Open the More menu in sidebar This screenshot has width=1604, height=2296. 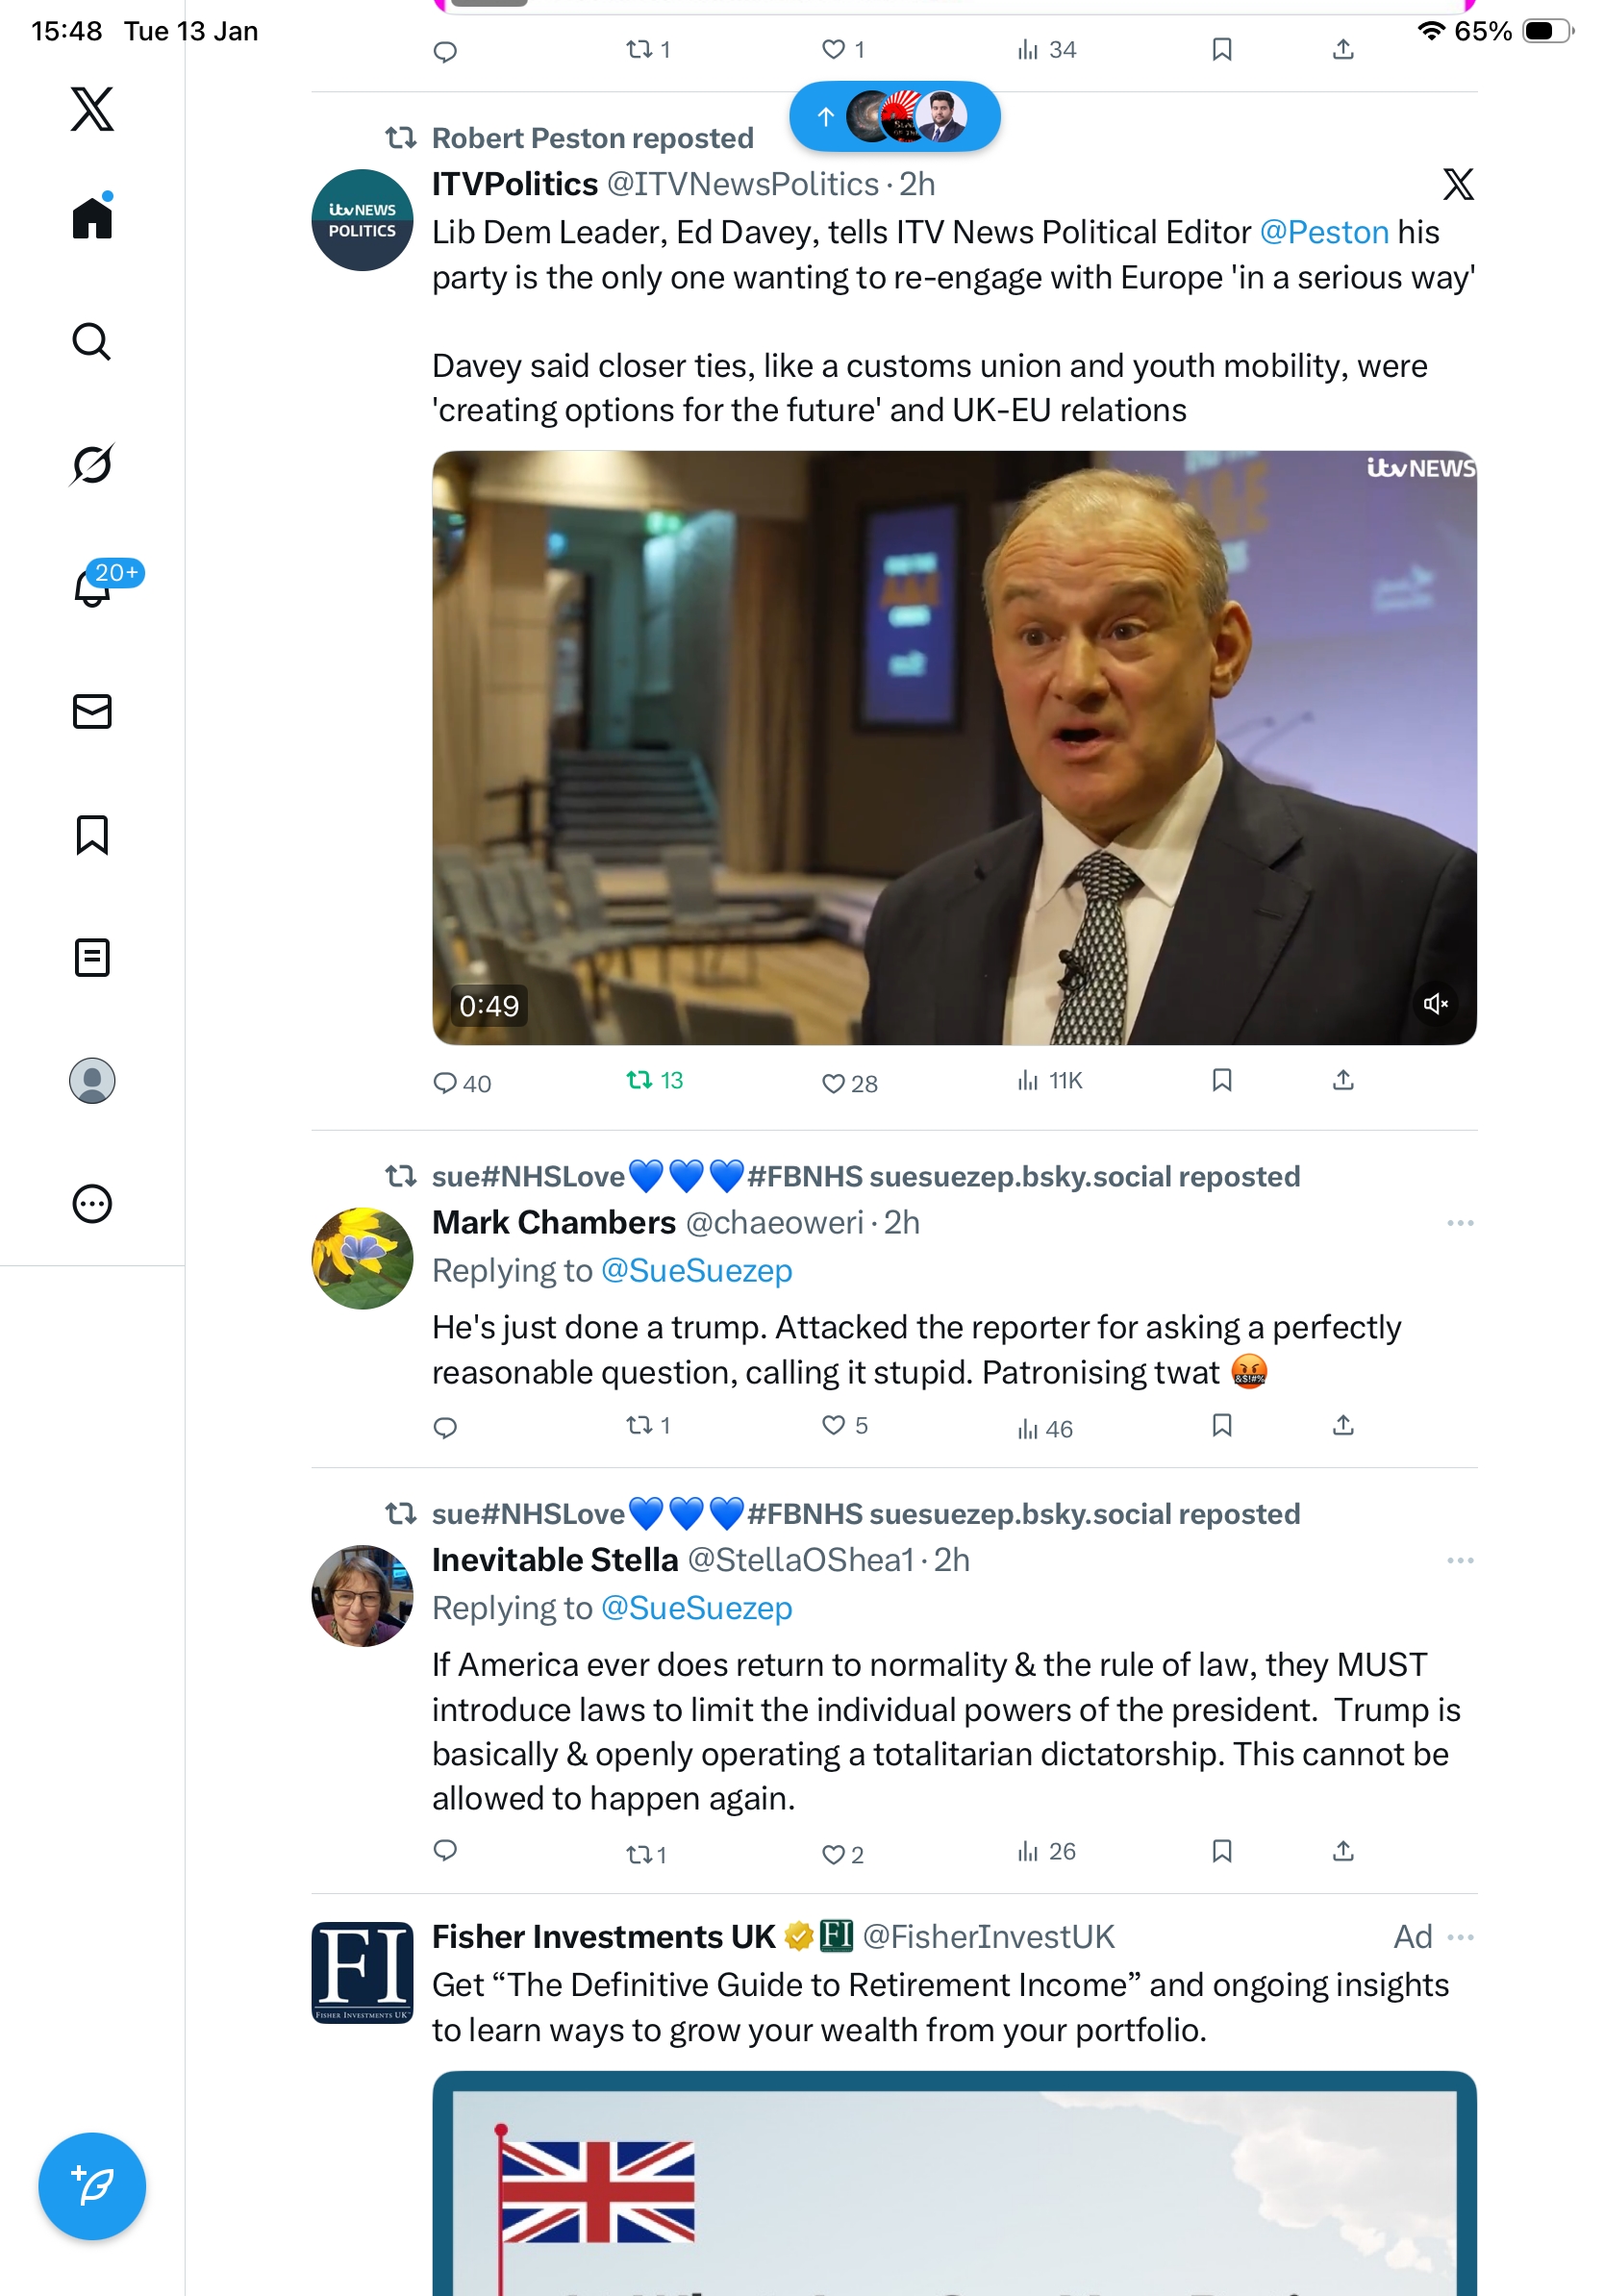pos(92,1203)
